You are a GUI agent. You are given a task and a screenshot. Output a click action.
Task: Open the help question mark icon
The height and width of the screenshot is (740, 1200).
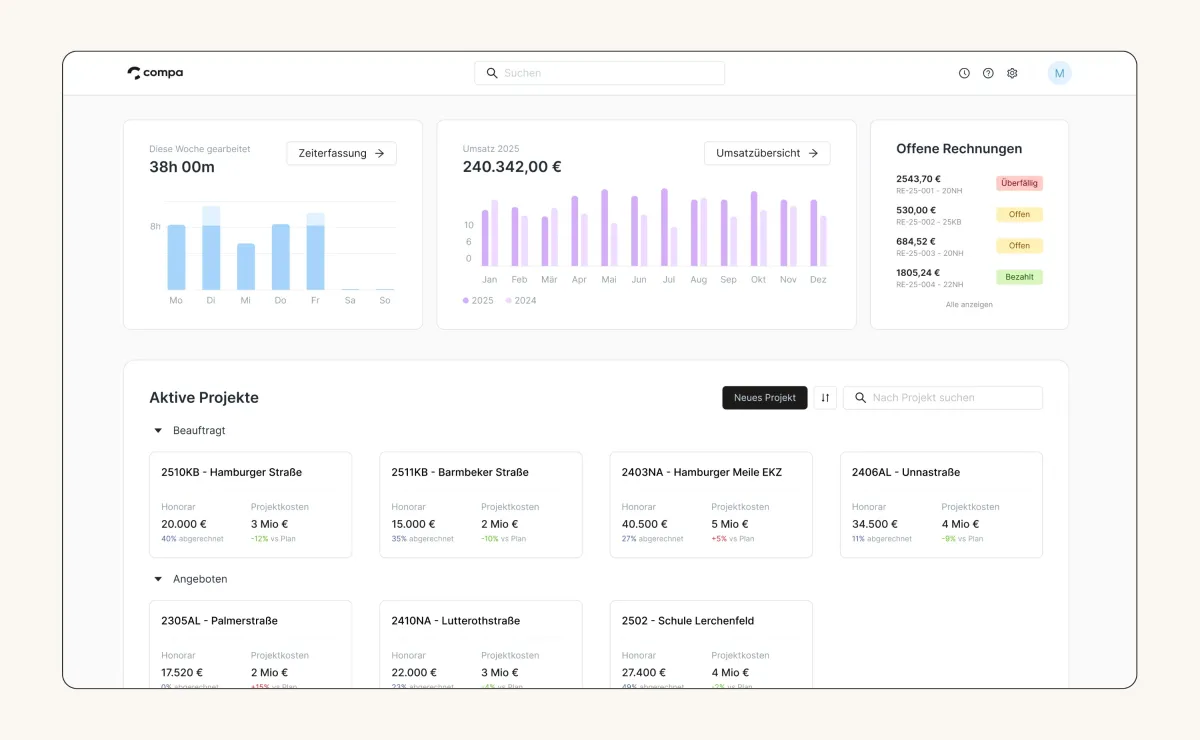point(988,73)
